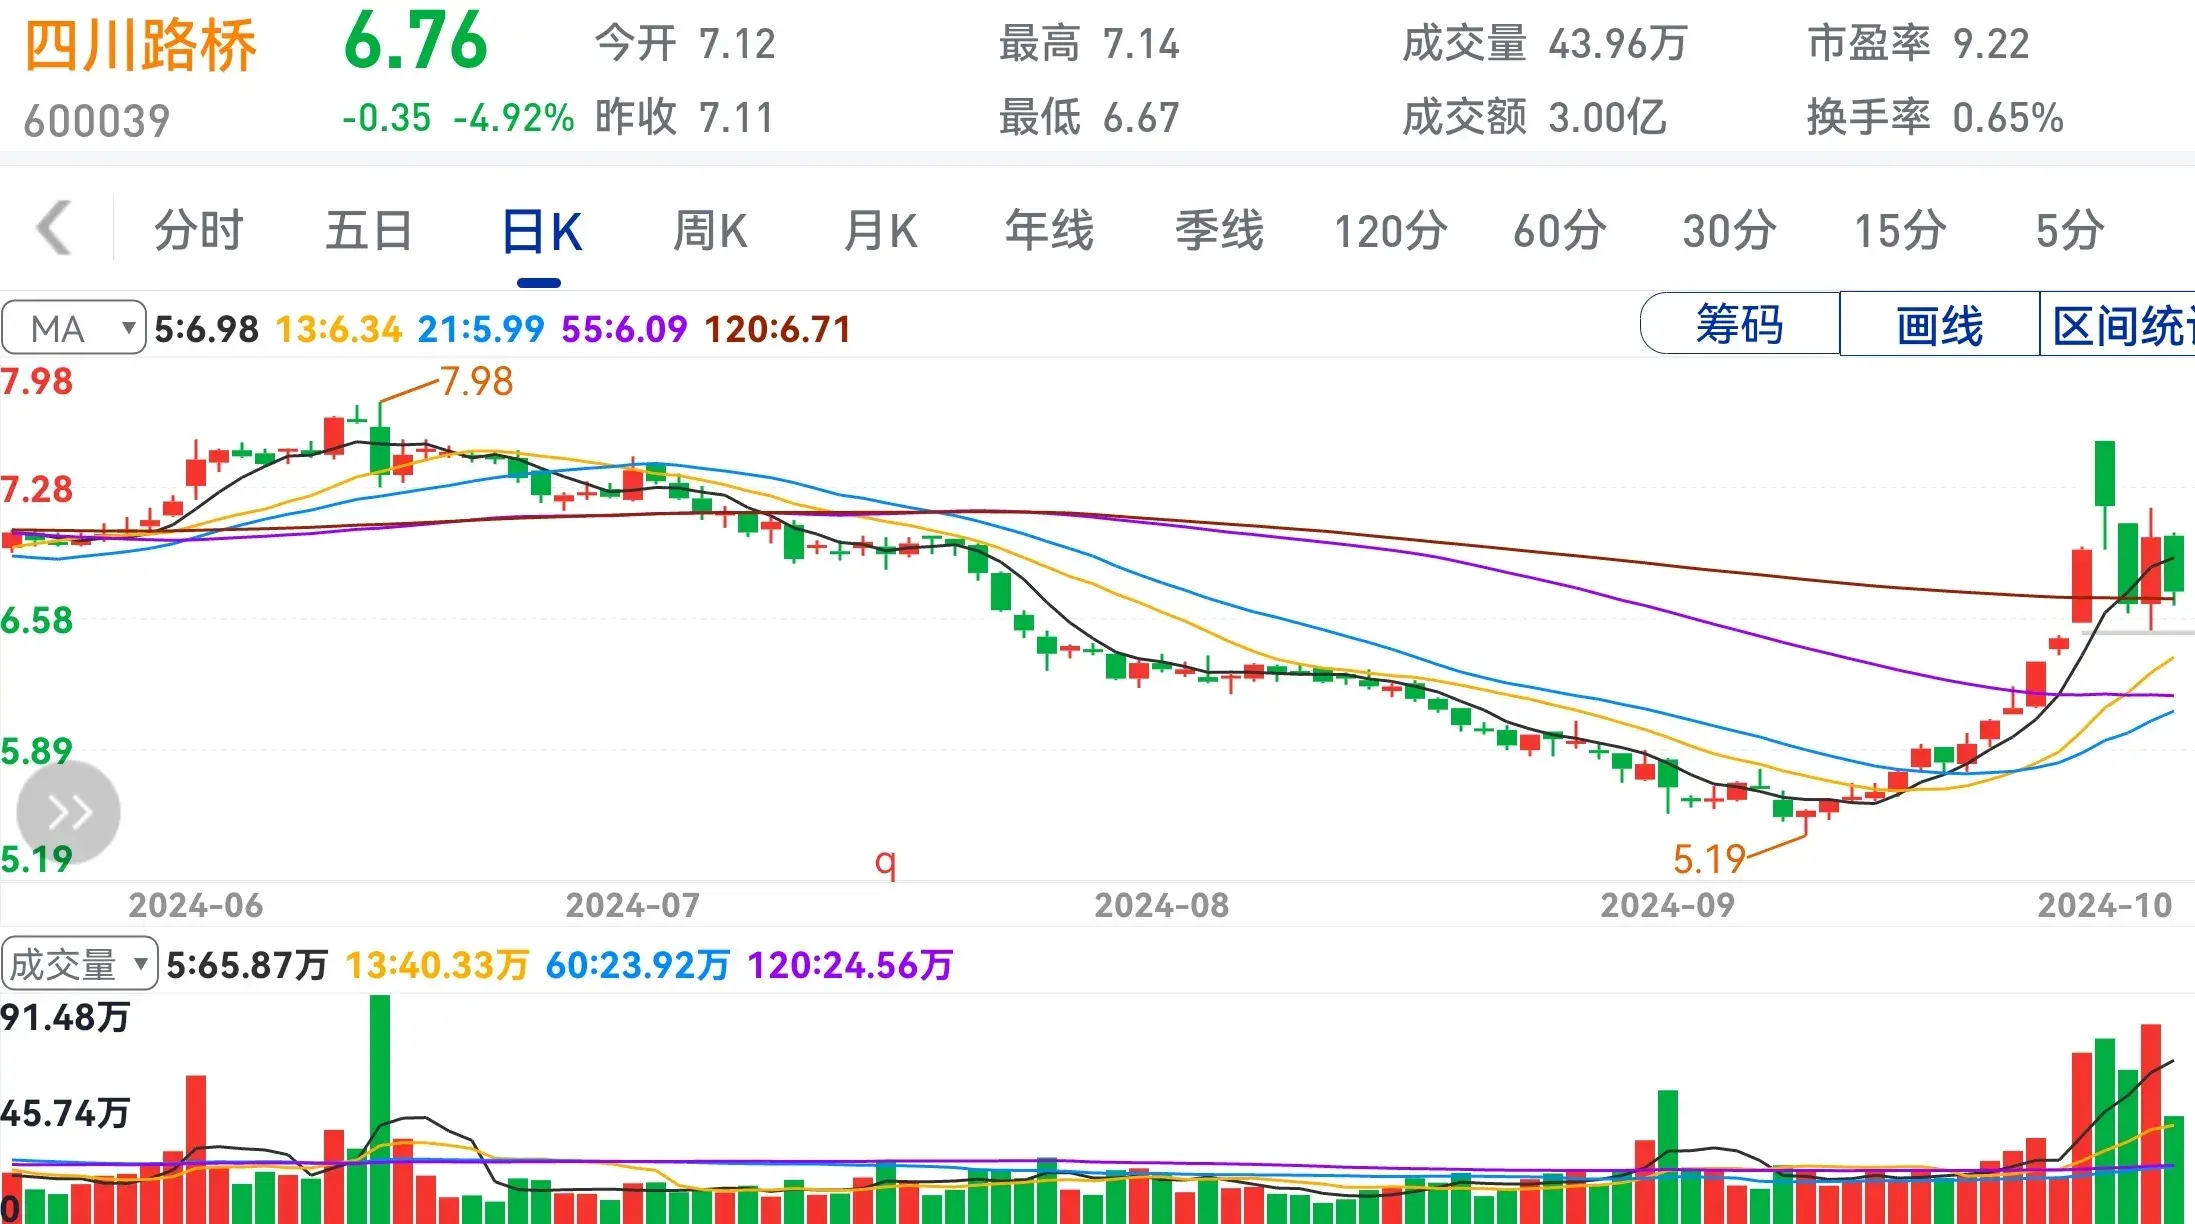Click the volume average 60:23.92万 label
The width and height of the screenshot is (2195, 1224).
click(638, 965)
